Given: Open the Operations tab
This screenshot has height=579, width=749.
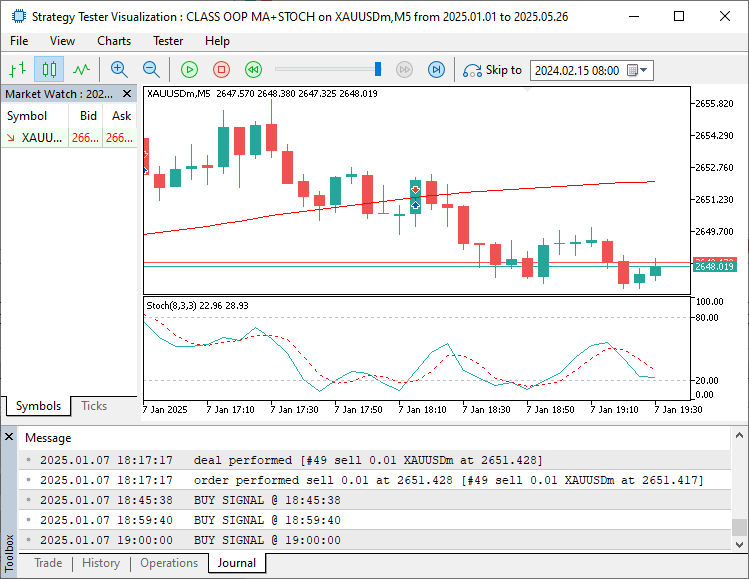Looking at the screenshot, I should pyautogui.click(x=169, y=563).
